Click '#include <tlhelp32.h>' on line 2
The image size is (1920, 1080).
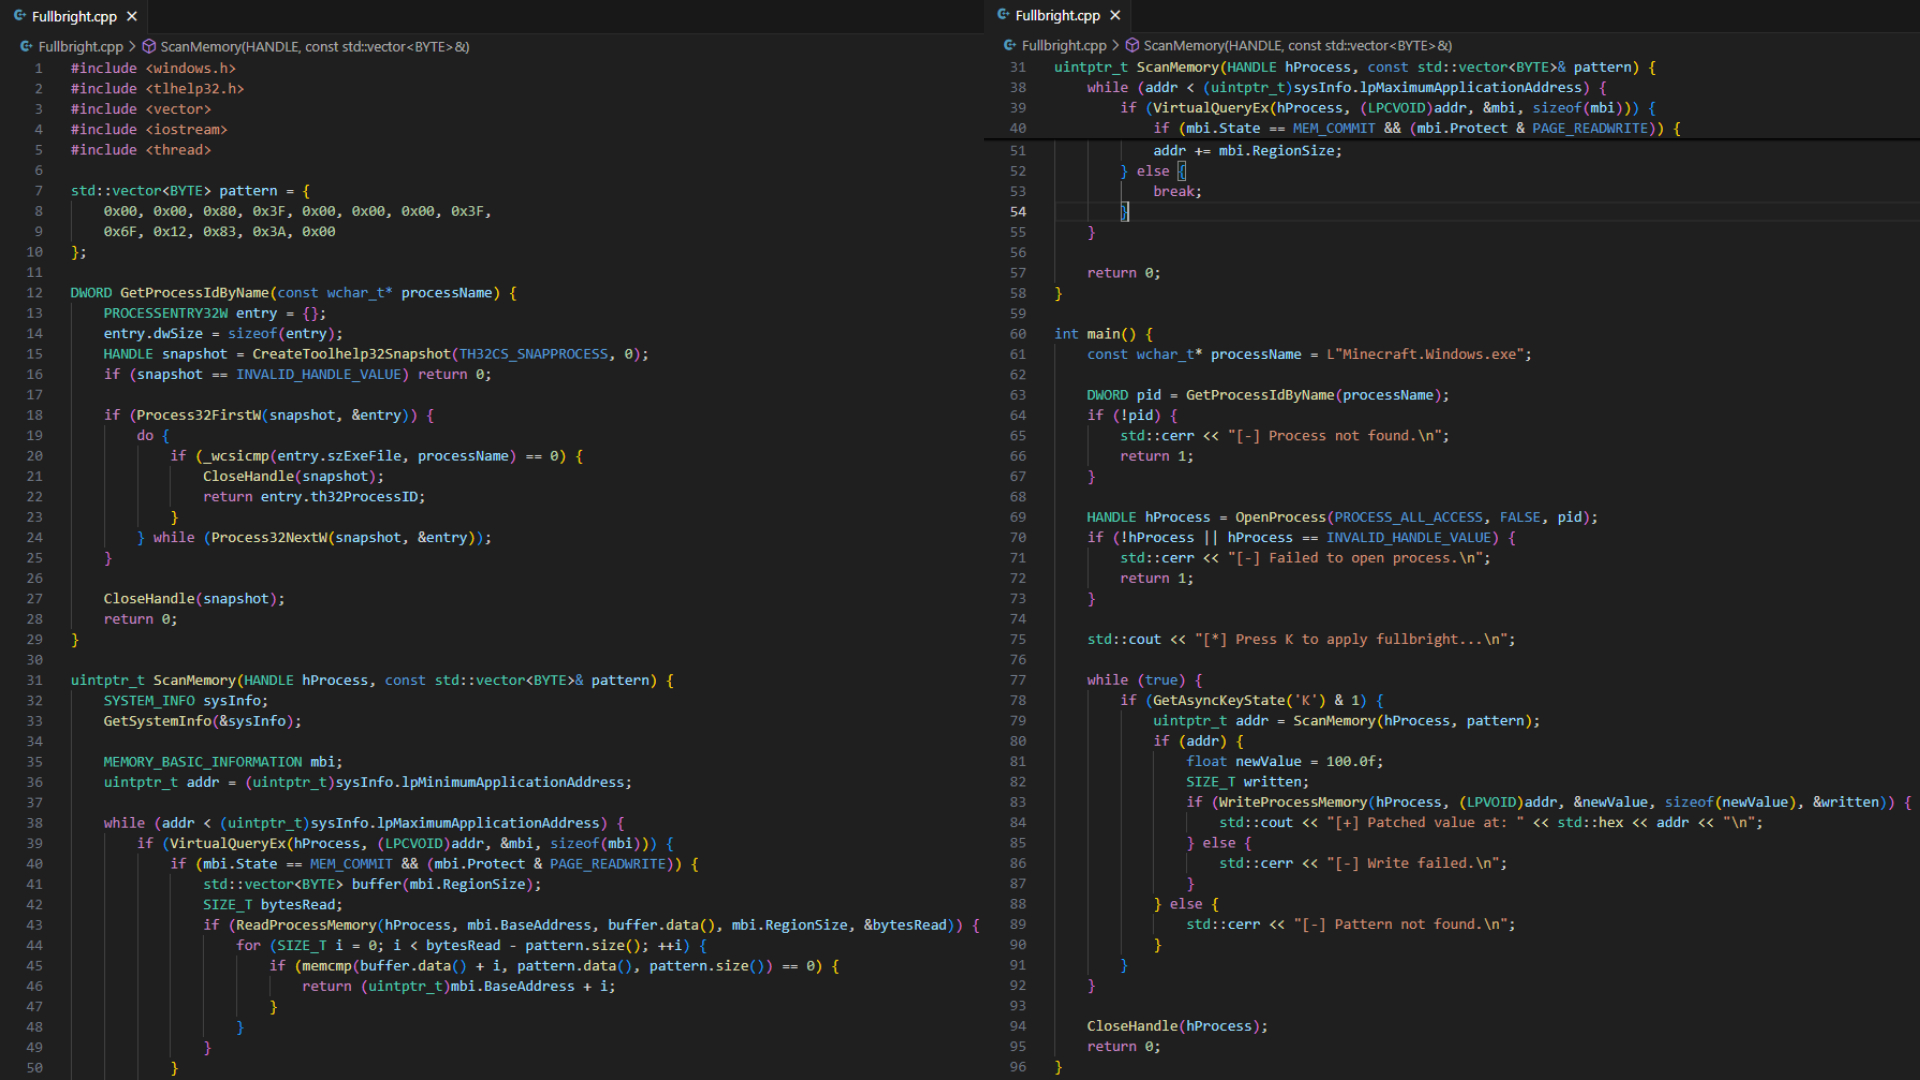point(157,88)
